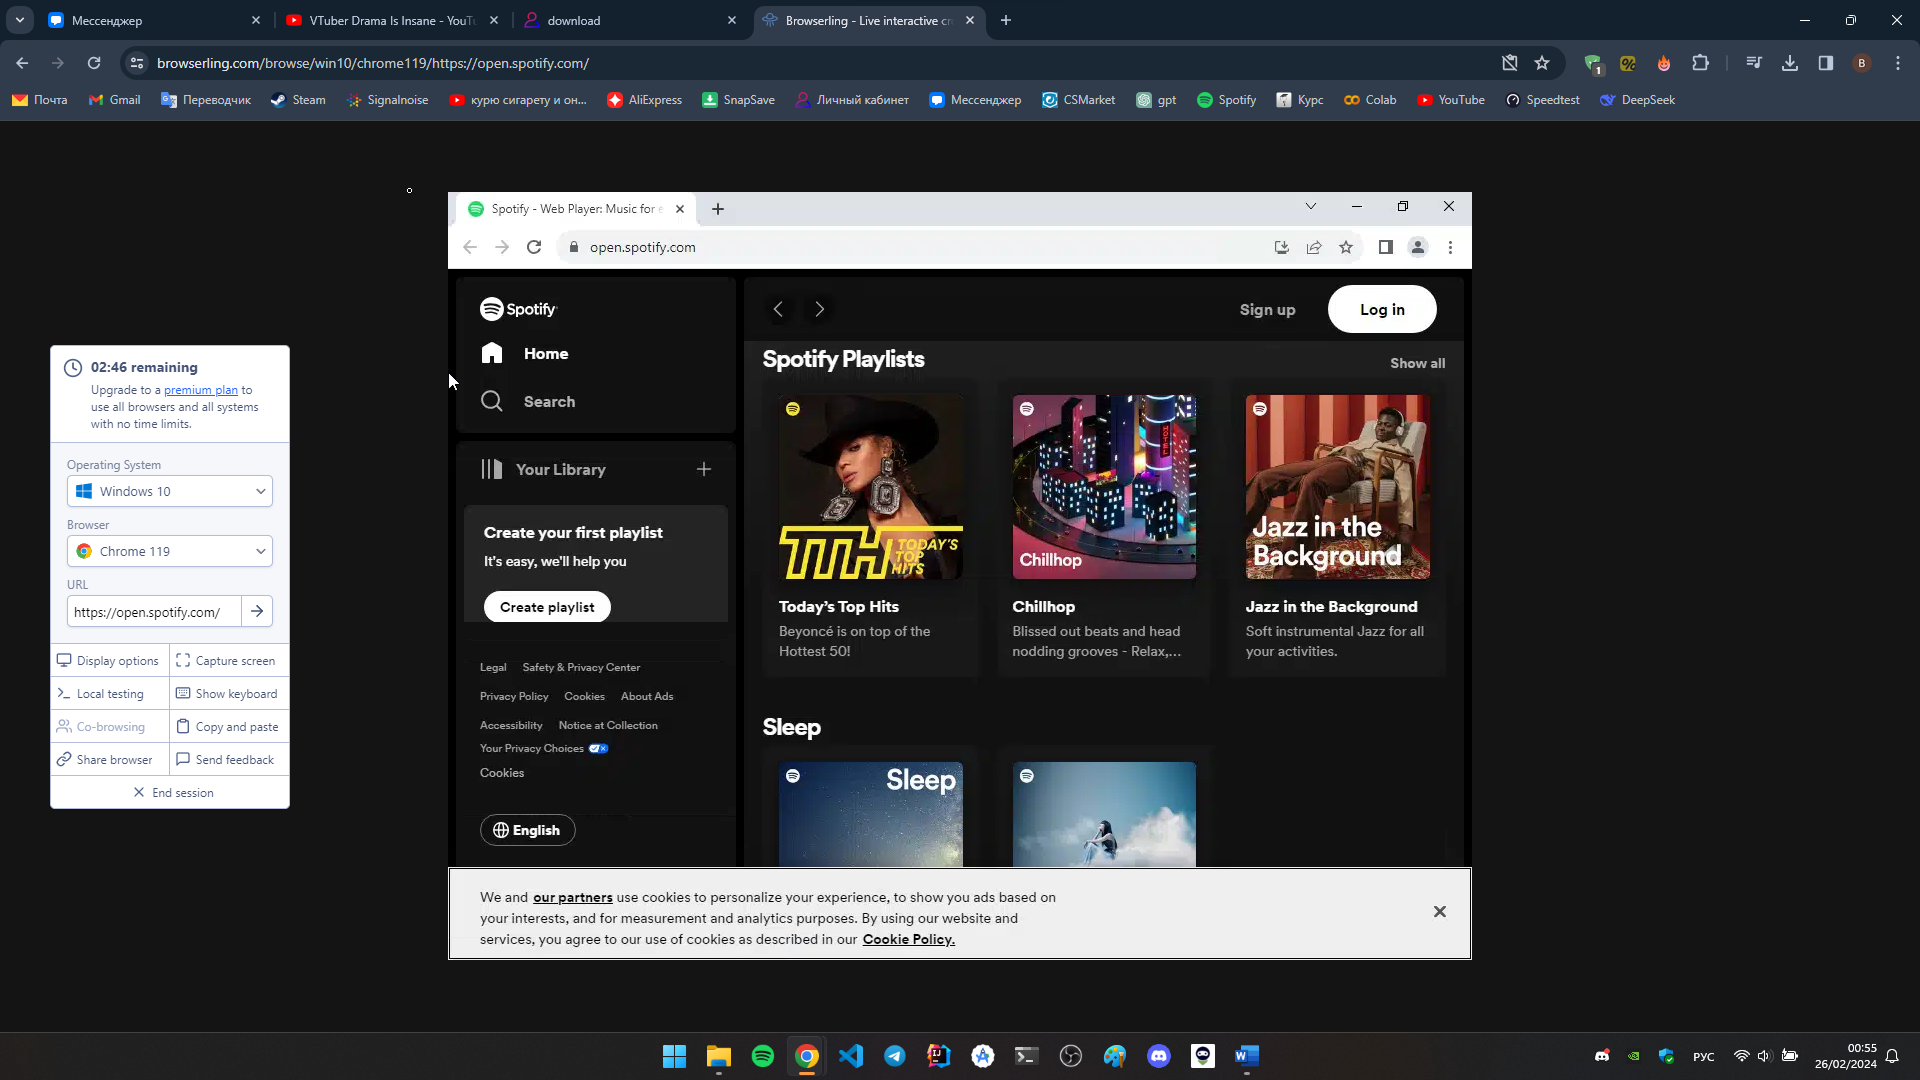This screenshot has height=1080, width=1920.
Task: Expand the inner browser tab search chevron
Action: click(x=1311, y=206)
